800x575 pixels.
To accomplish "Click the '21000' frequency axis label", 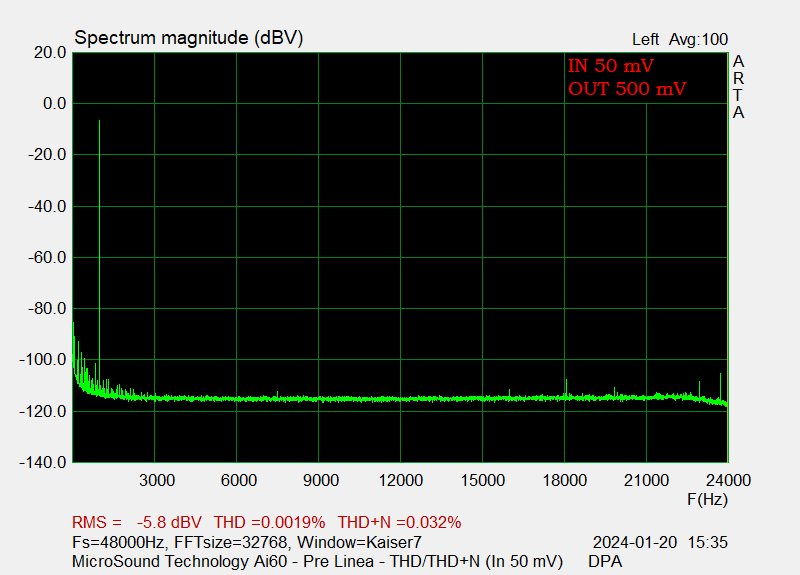I will 646,480.
